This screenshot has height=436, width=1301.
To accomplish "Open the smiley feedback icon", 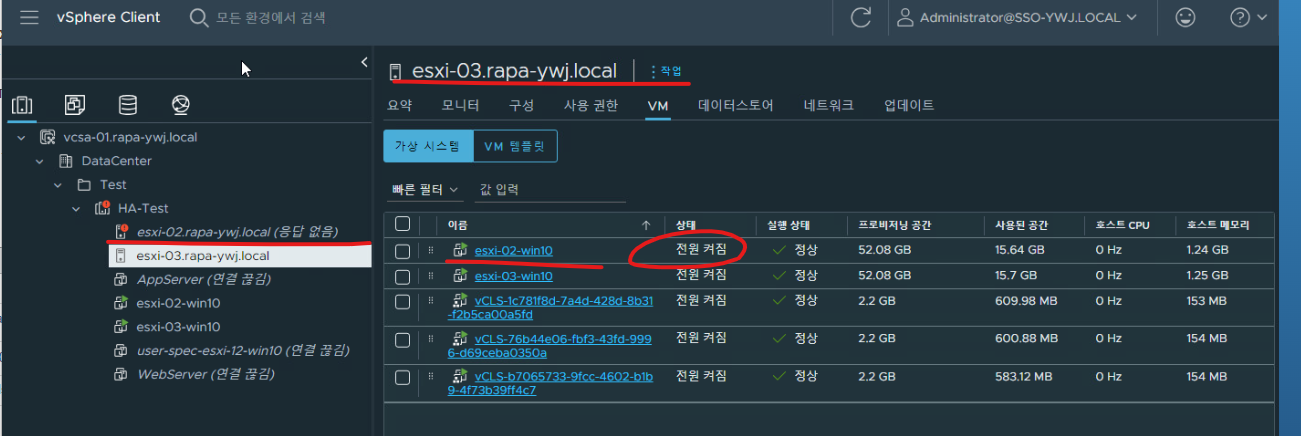I will (1186, 18).
